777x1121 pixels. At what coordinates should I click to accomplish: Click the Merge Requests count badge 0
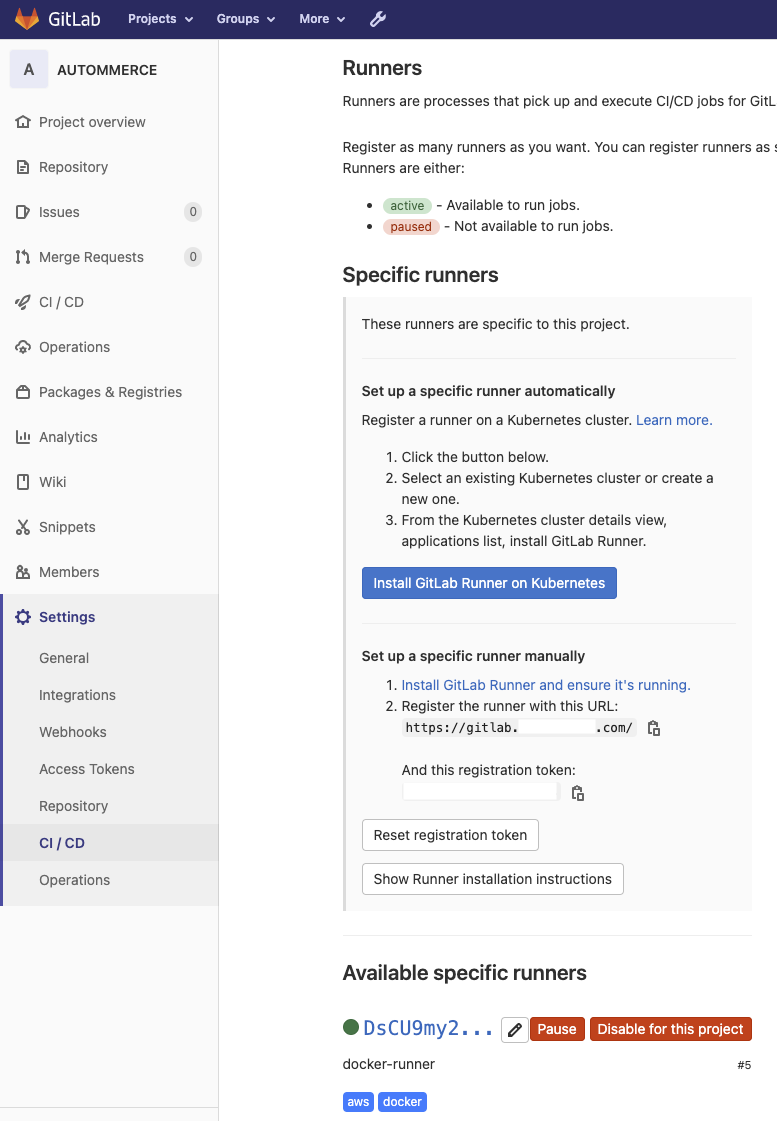[x=193, y=257]
